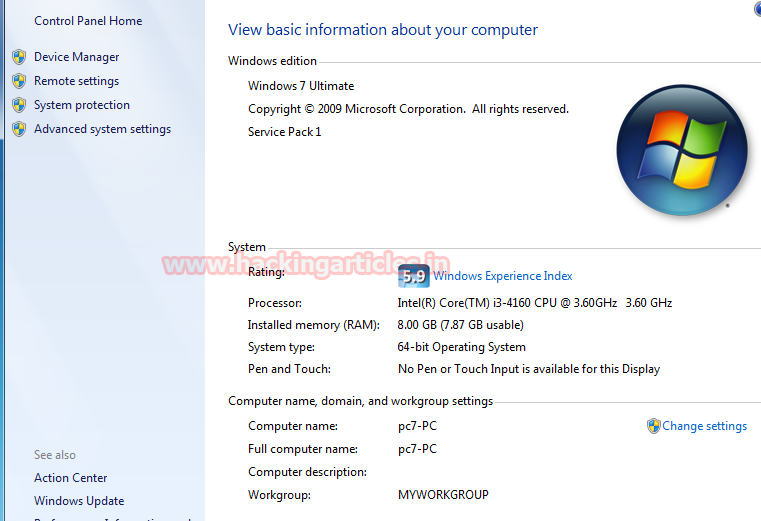Viewport: 761px width, 521px height.
Task: Click the Windows 7 logo orb
Action: click(682, 150)
